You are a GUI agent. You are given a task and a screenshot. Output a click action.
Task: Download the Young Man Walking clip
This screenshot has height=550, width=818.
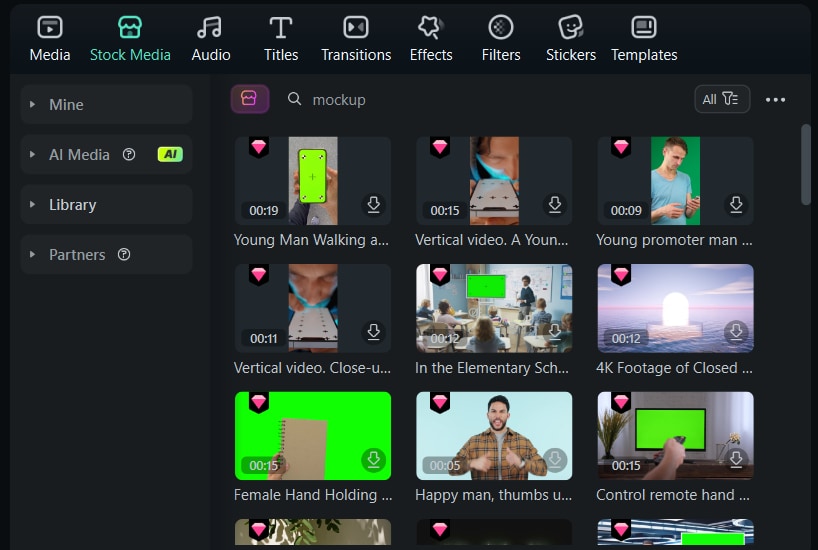click(374, 204)
